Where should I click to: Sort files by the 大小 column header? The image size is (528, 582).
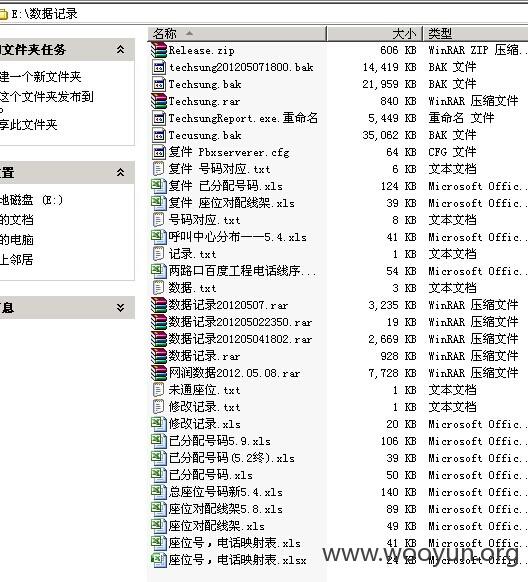tap(374, 34)
